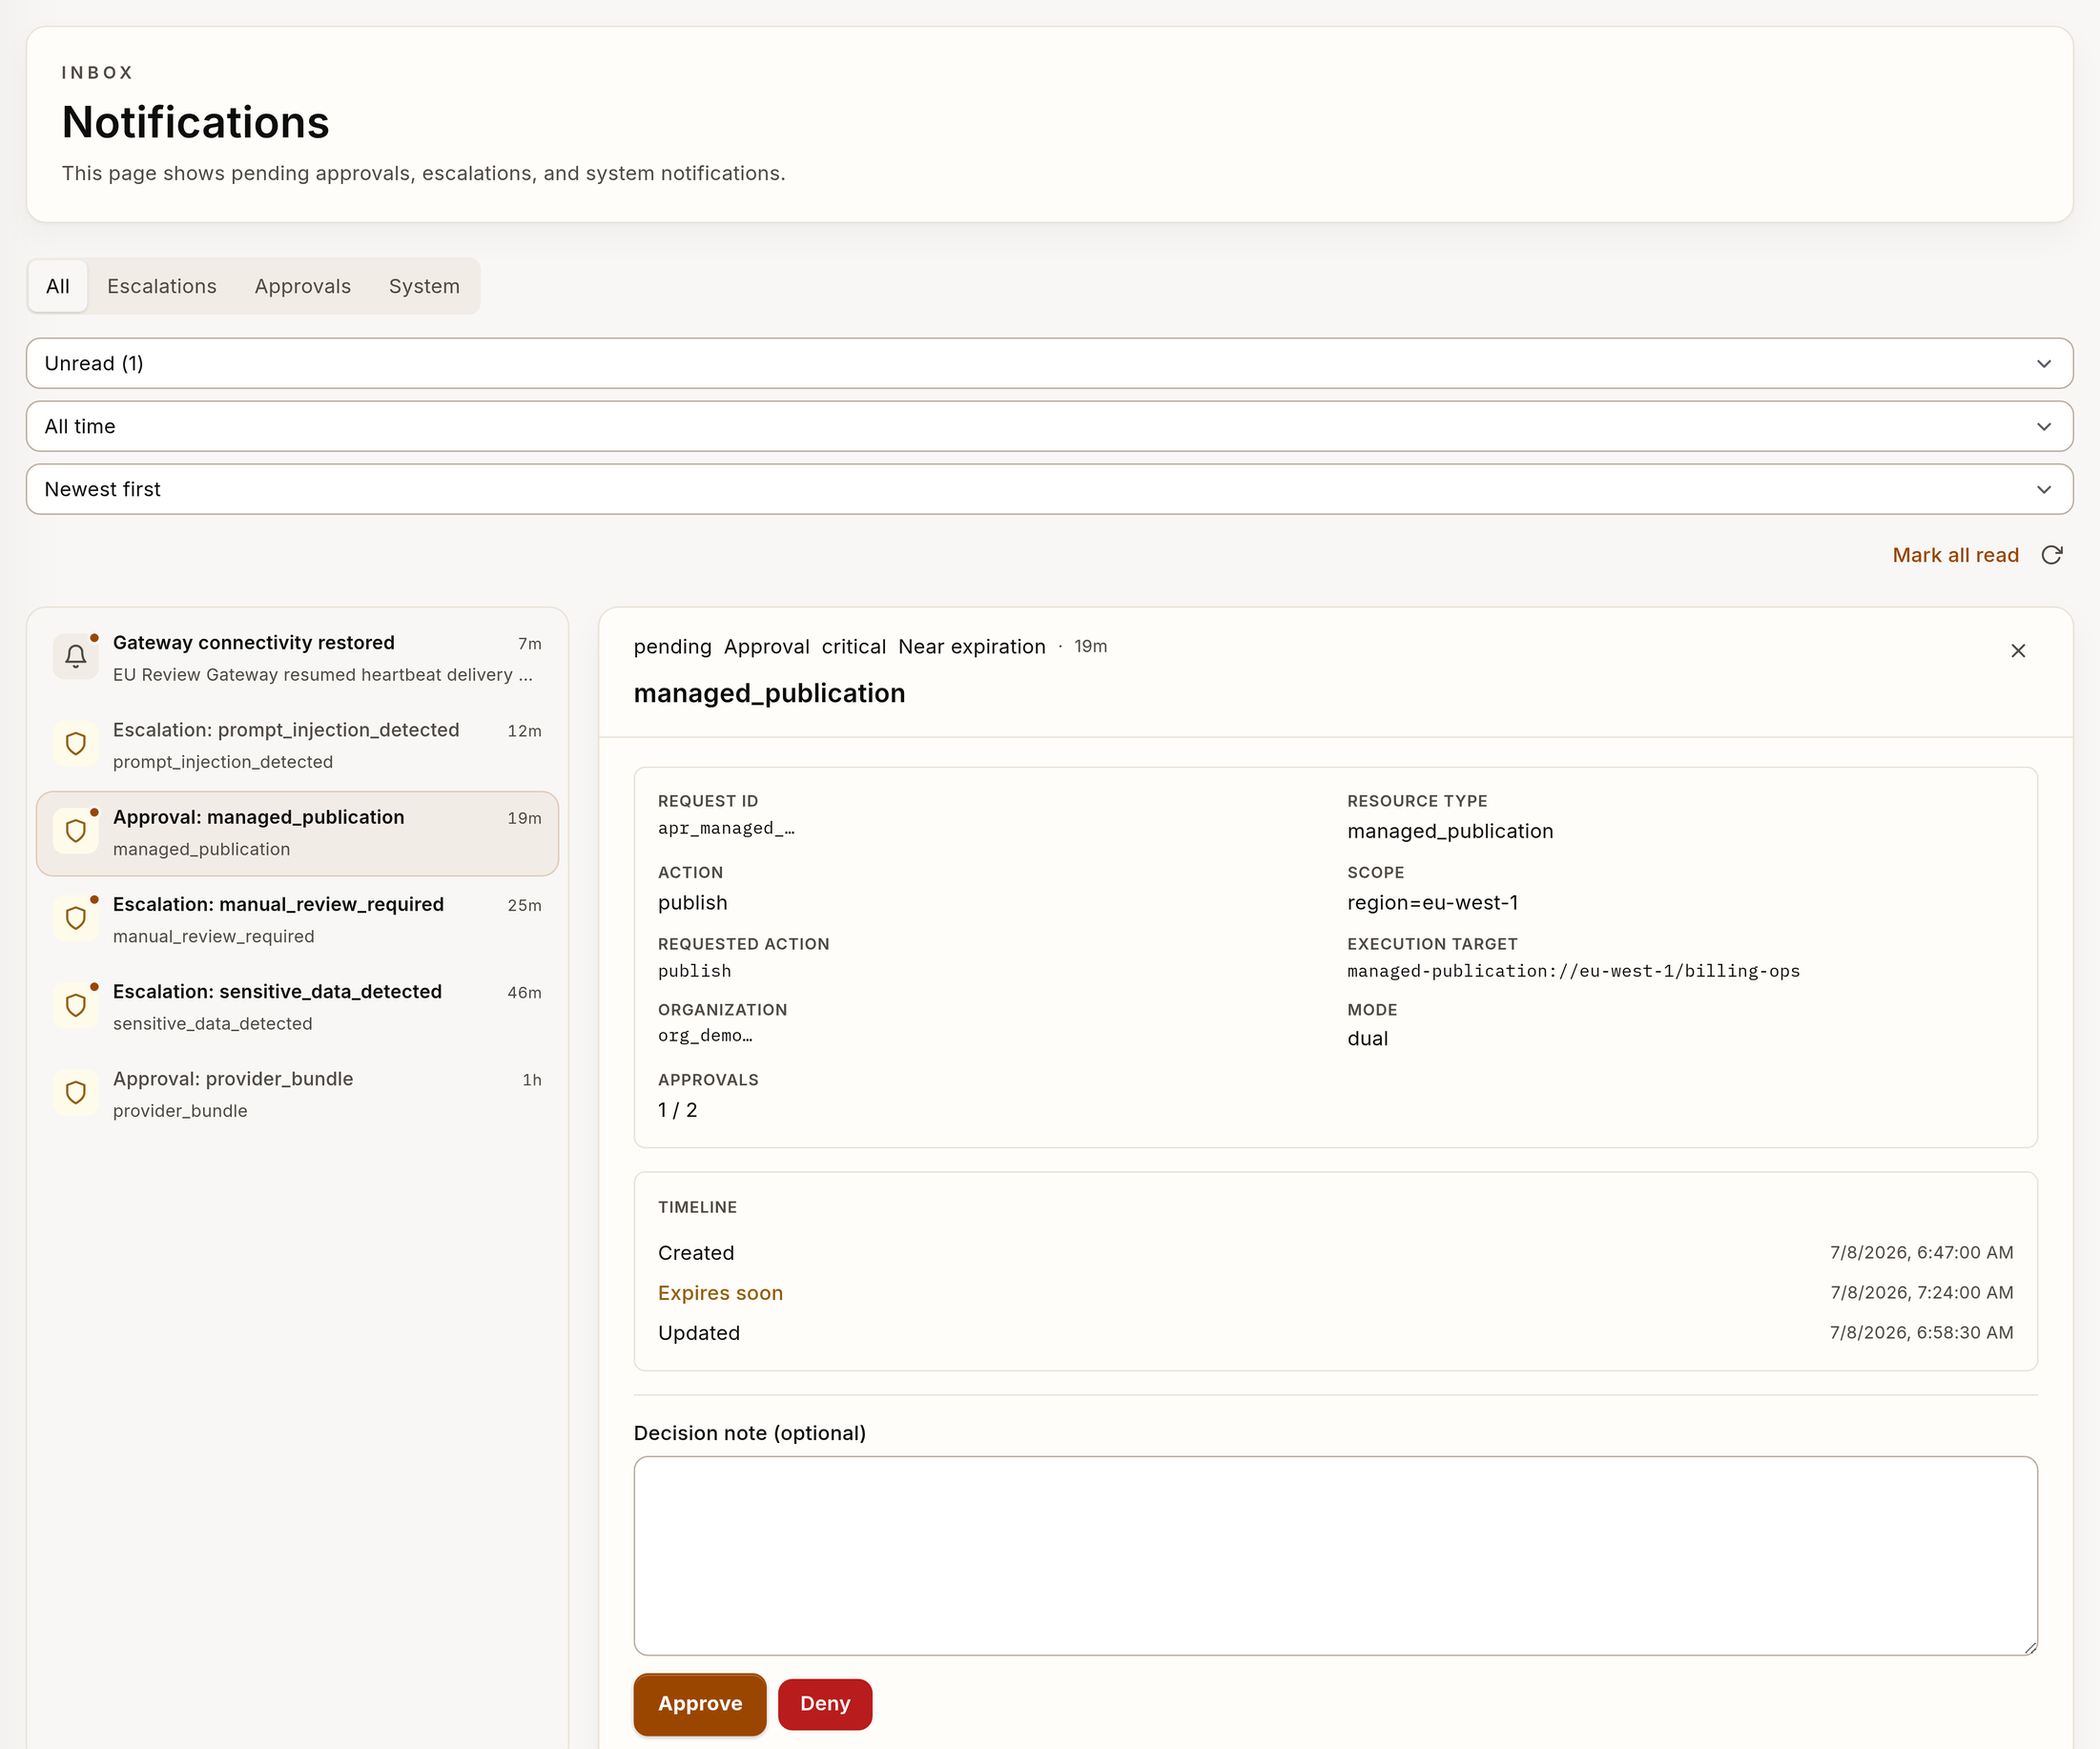Switch to the System tab
Viewport: 2100px width, 1749px height.
[424, 286]
